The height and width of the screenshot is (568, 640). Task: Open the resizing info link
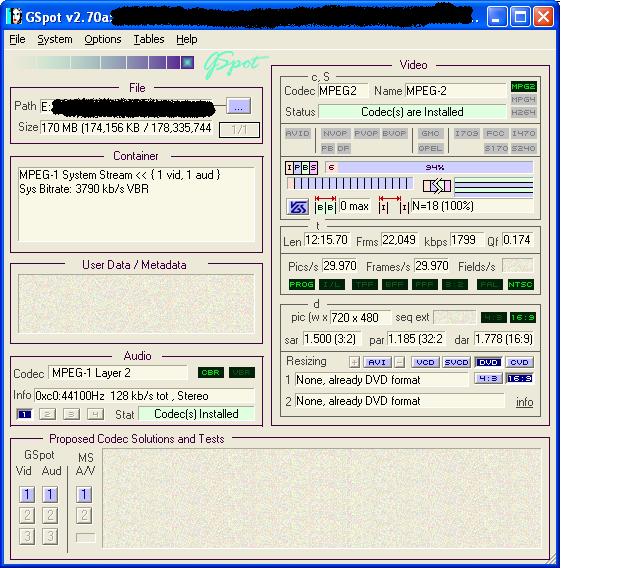[524, 402]
